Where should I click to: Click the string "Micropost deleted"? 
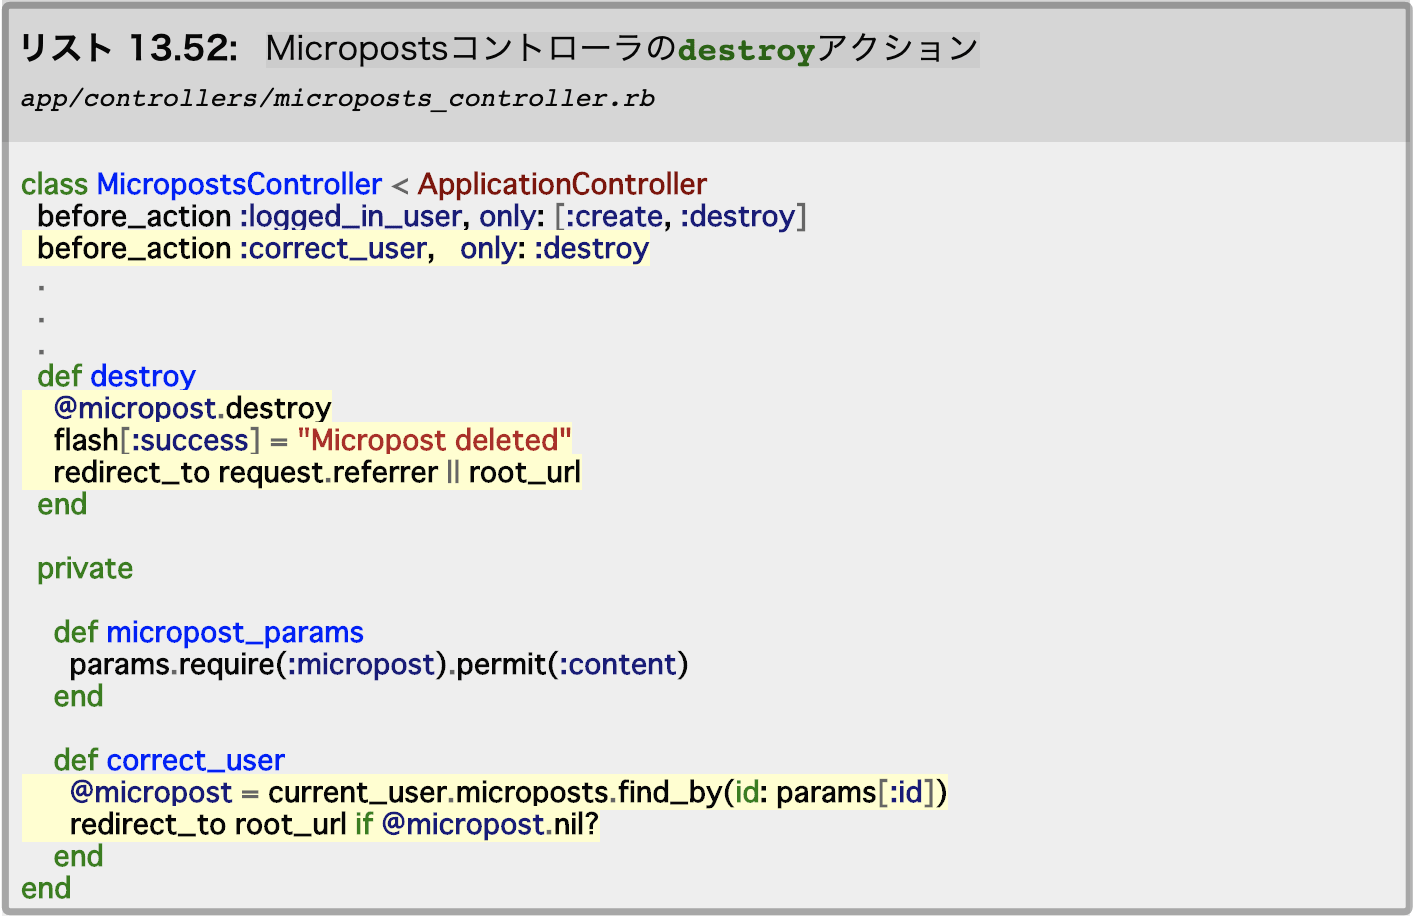coord(434,440)
